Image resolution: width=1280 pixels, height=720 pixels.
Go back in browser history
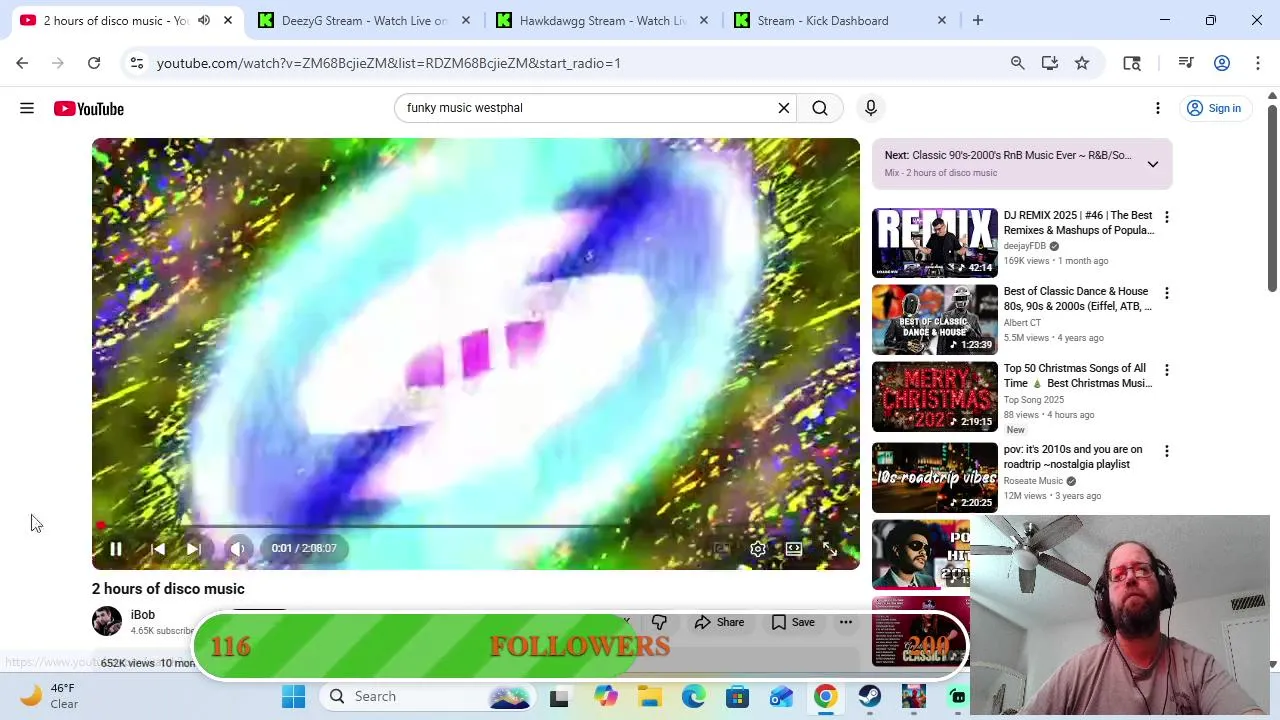(x=22, y=63)
